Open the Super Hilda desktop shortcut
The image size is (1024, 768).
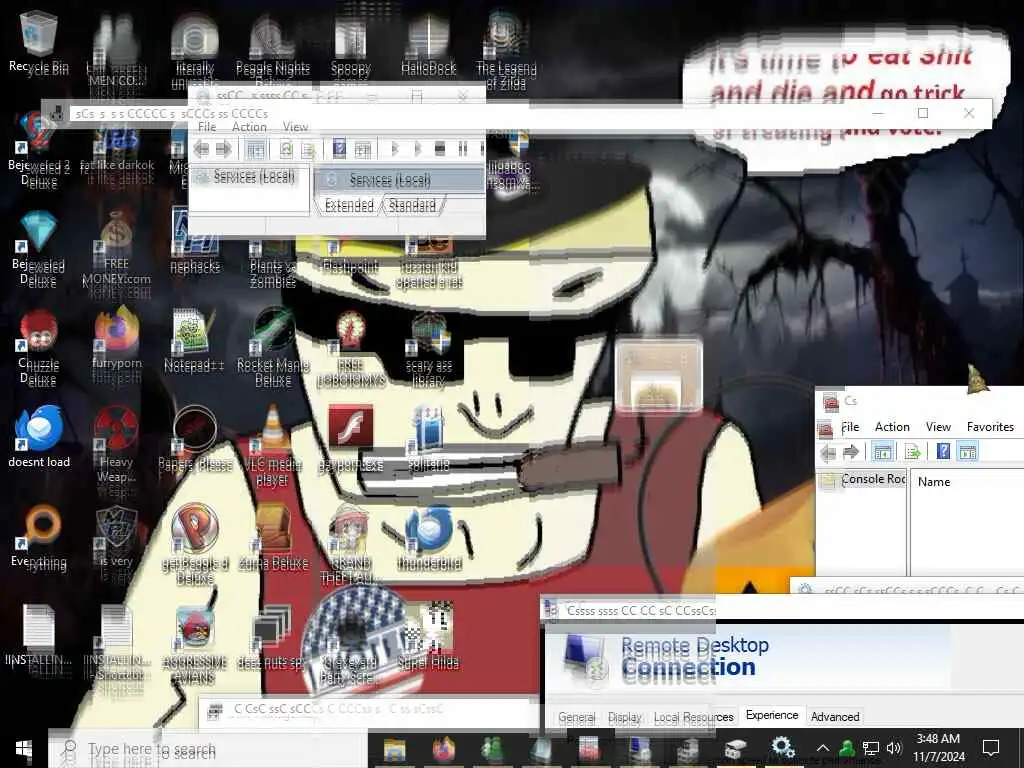[x=428, y=636]
